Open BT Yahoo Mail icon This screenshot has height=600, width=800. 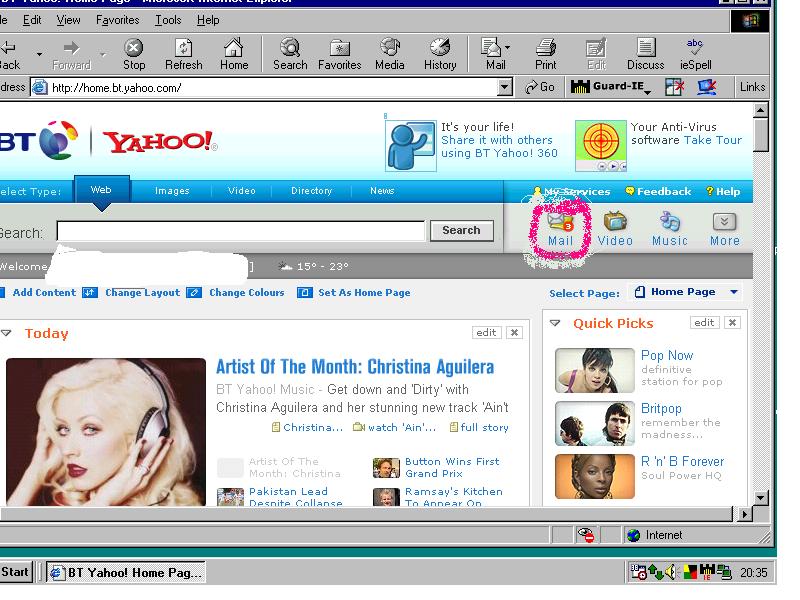tap(560, 229)
